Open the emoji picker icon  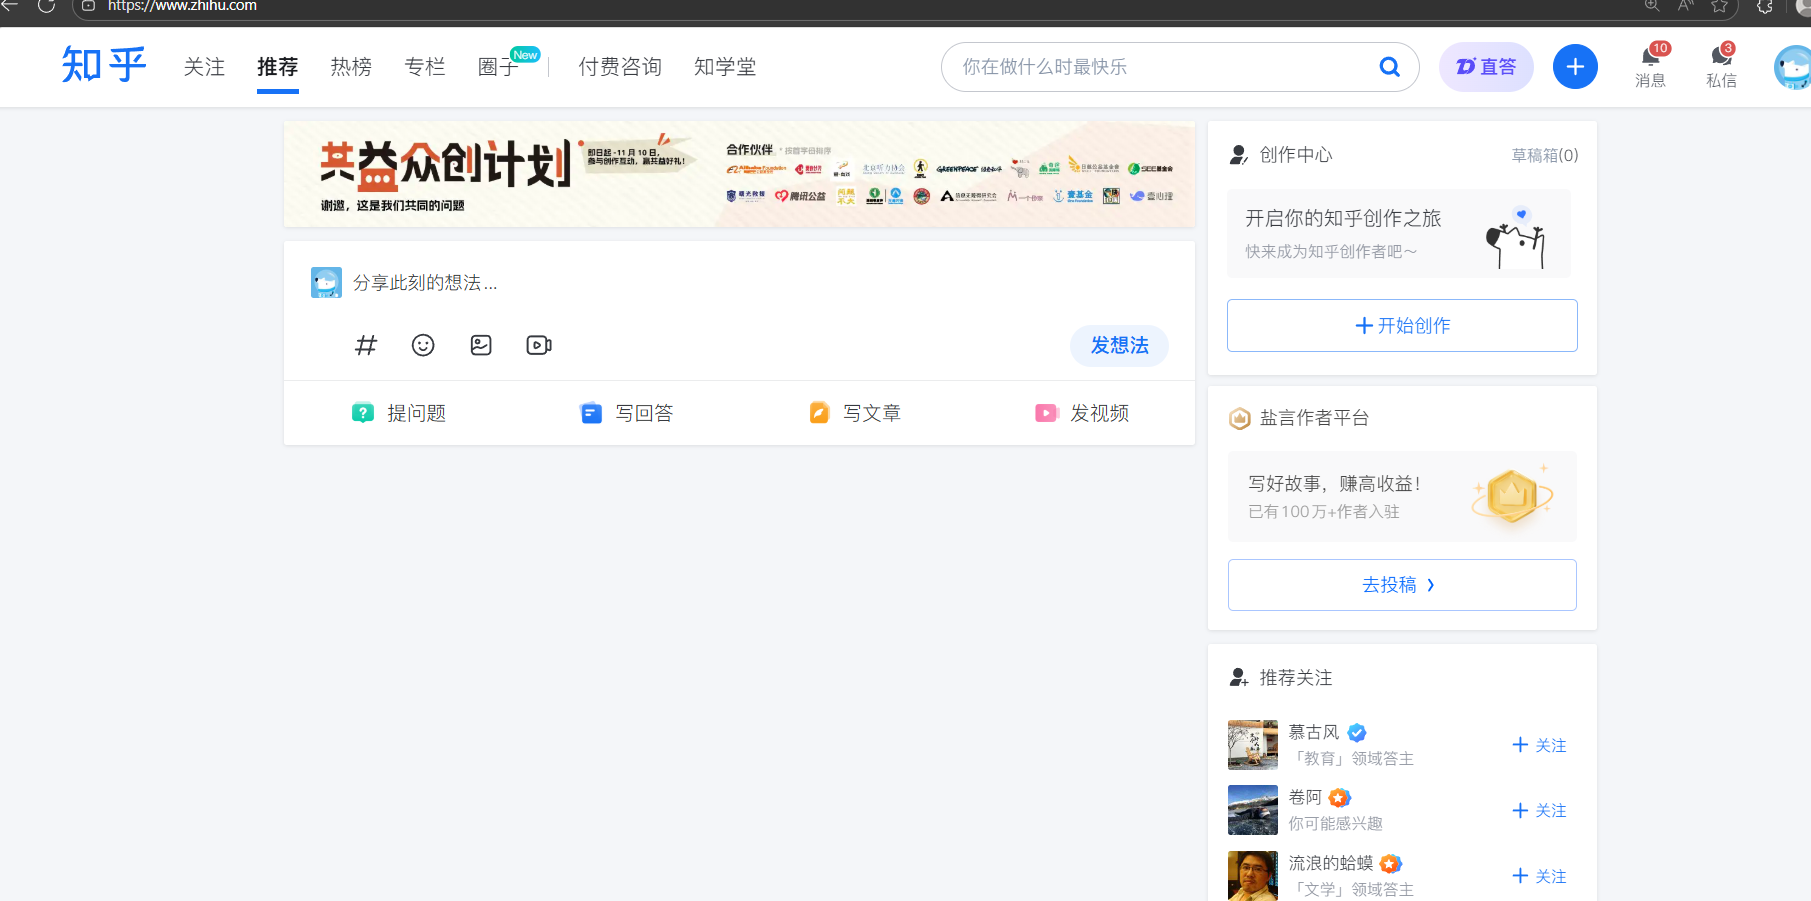pyautogui.click(x=423, y=345)
